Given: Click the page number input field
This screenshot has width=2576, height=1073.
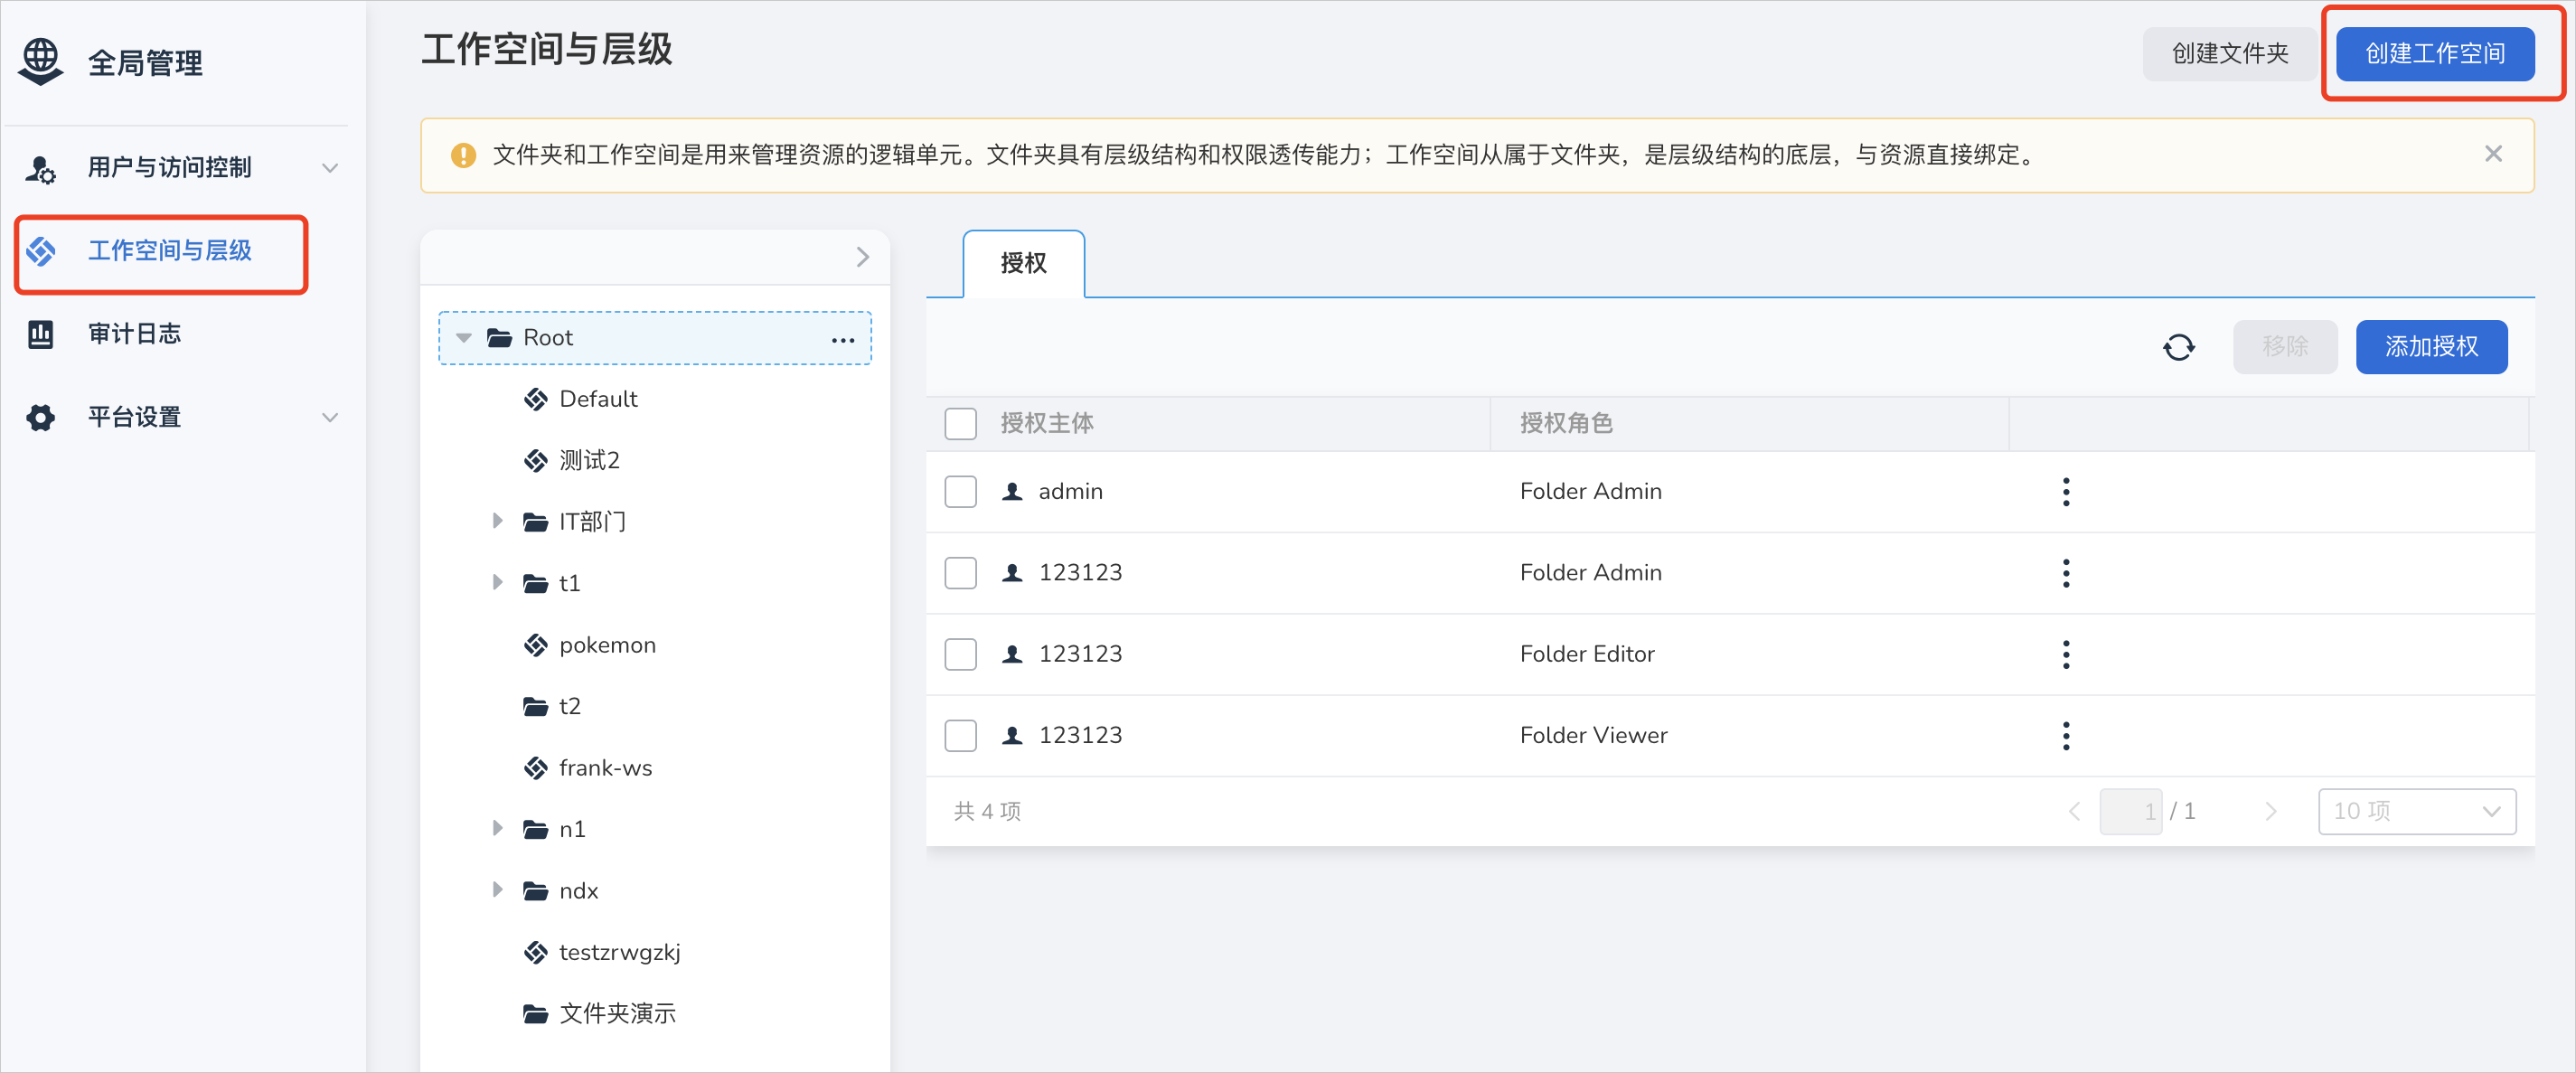Looking at the screenshot, I should [x=2131, y=812].
